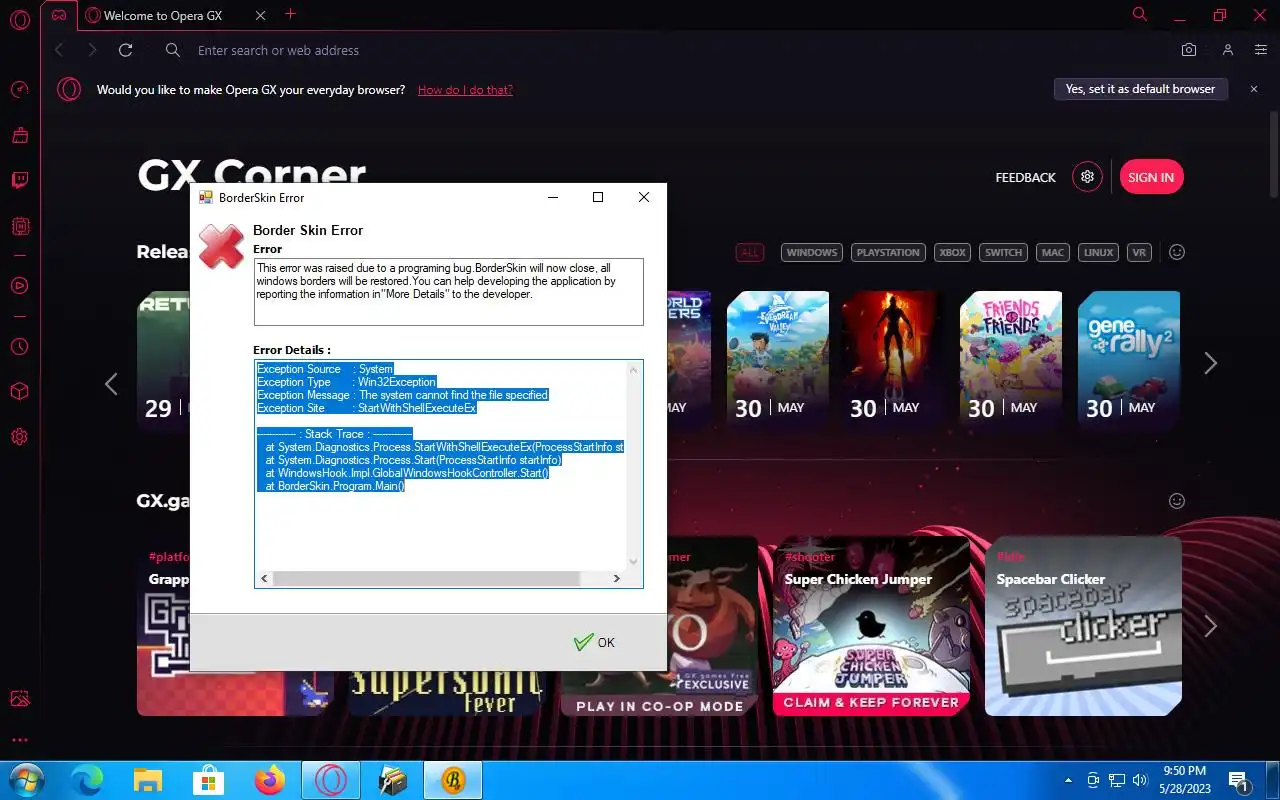Go back with the back arrow

[59, 50]
